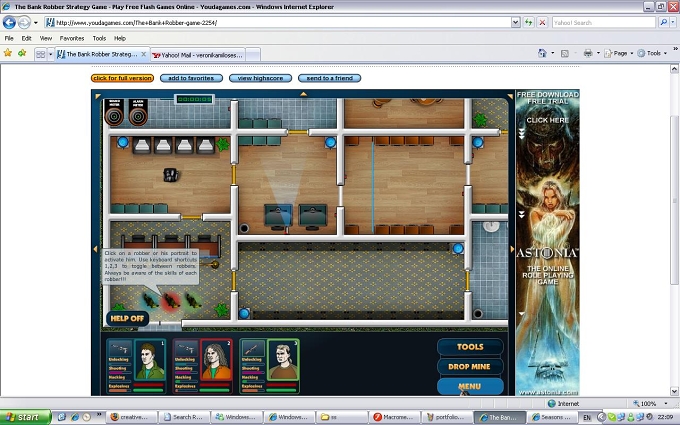Click the alarm meter dial in the game
Screen dimensions: 680x425
tap(138, 116)
